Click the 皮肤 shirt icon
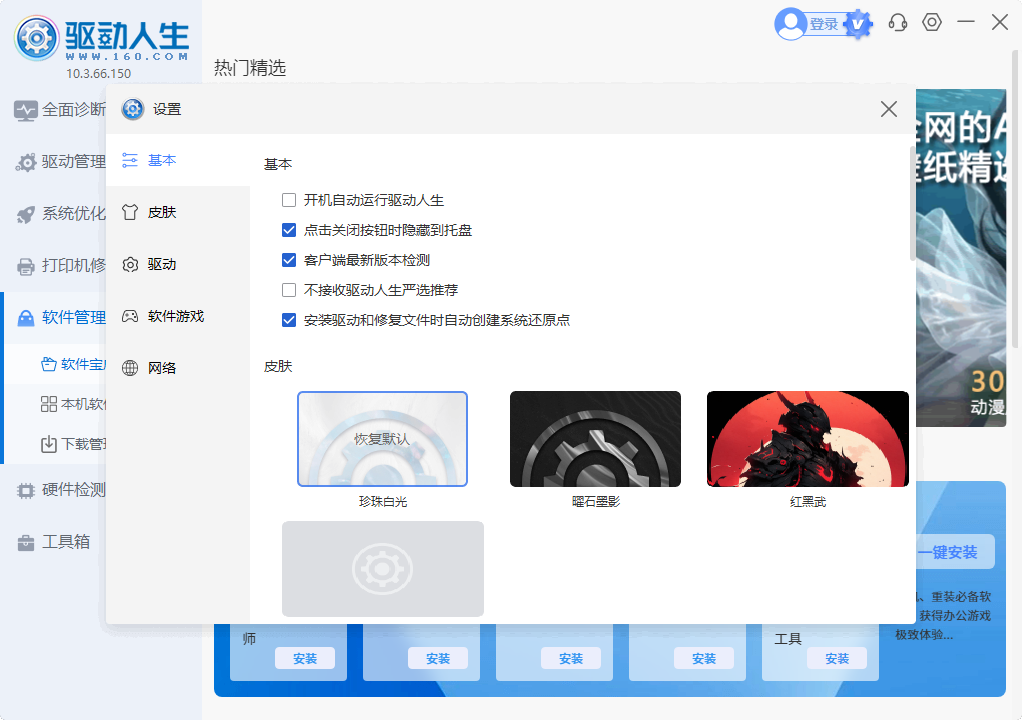Screen dimensions: 1022x720 tap(130, 212)
